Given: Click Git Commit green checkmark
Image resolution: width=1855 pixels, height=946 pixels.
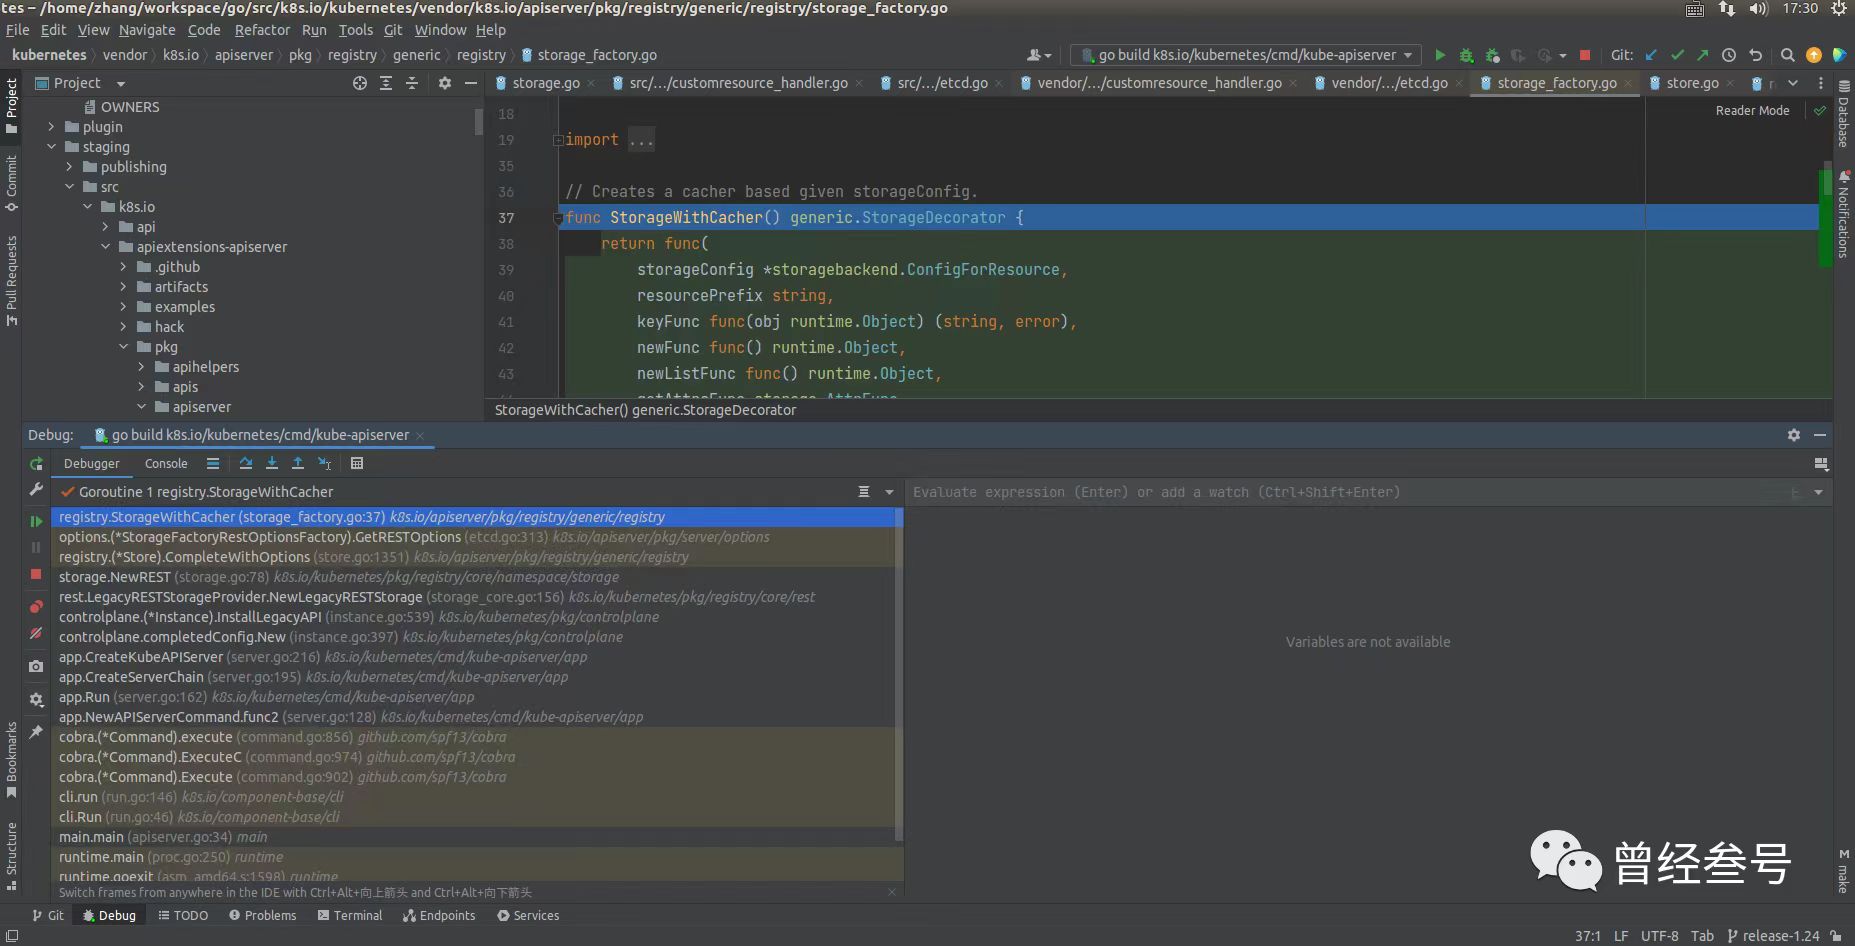Looking at the screenshot, I should [x=1677, y=55].
